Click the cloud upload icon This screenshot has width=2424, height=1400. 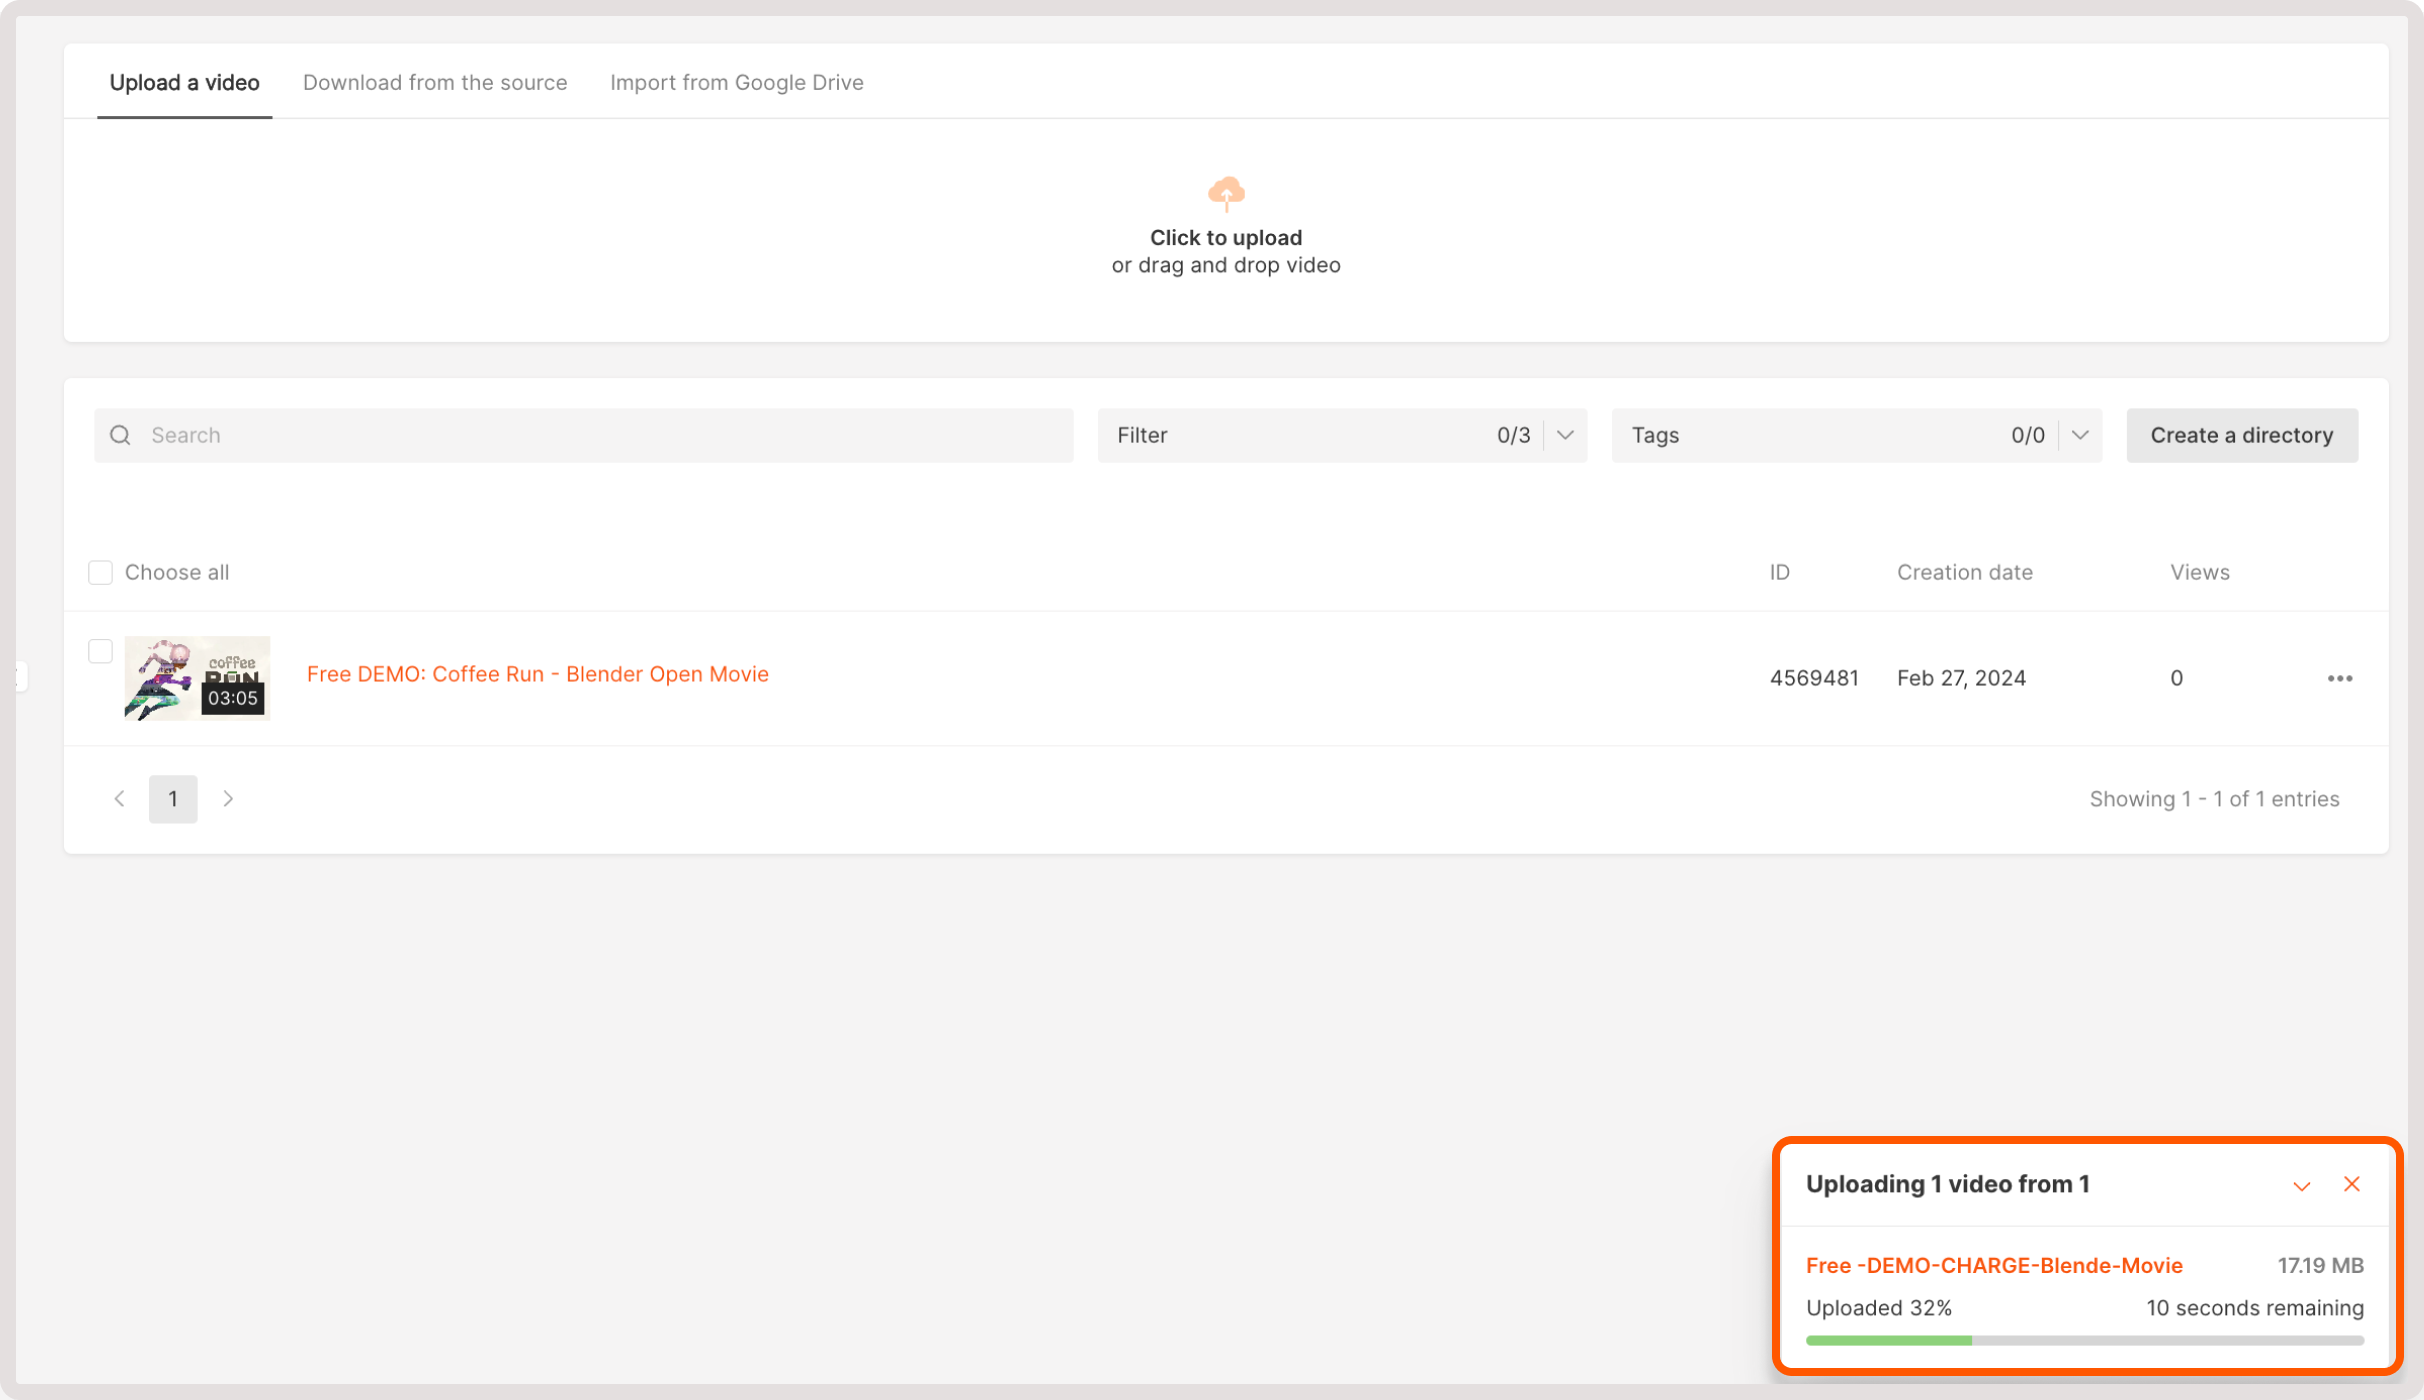(x=1226, y=193)
